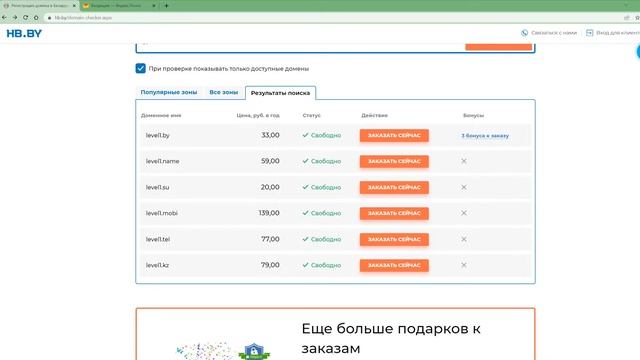Order level1.mobi with Заказать сейчас
Screen dimensions: 640x360
[394, 213]
